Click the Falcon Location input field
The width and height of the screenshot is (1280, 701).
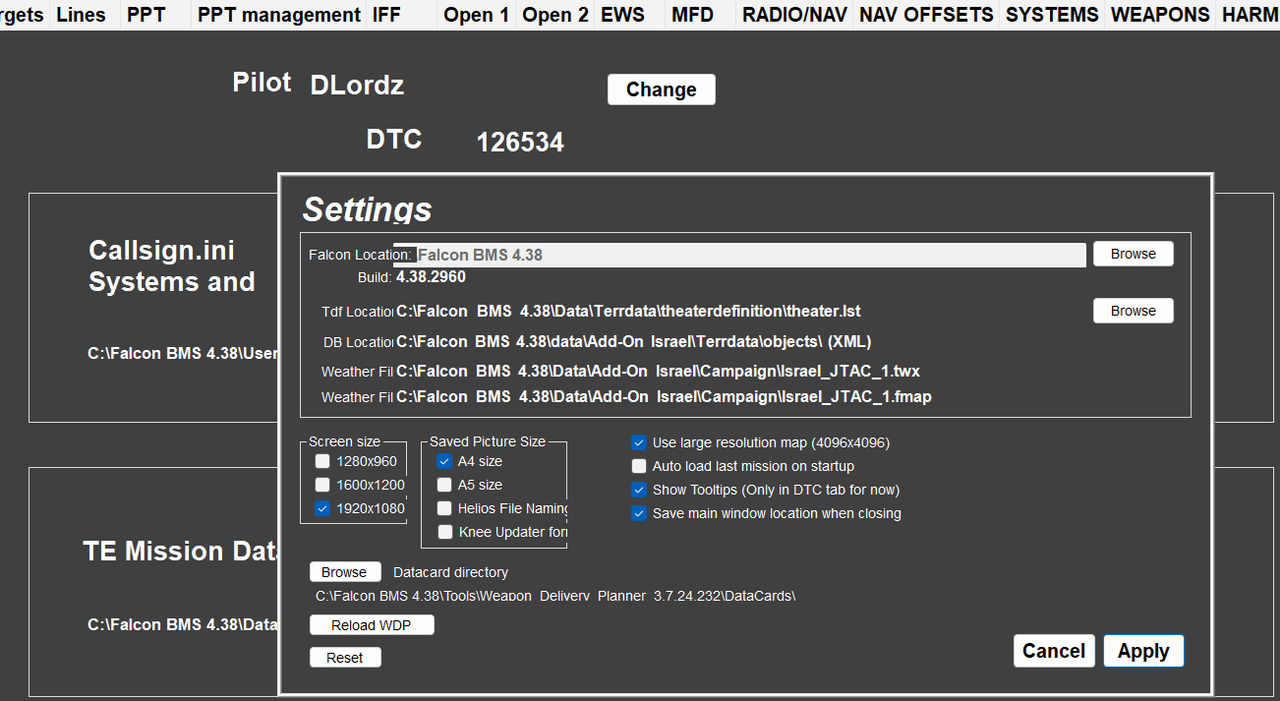(x=739, y=255)
